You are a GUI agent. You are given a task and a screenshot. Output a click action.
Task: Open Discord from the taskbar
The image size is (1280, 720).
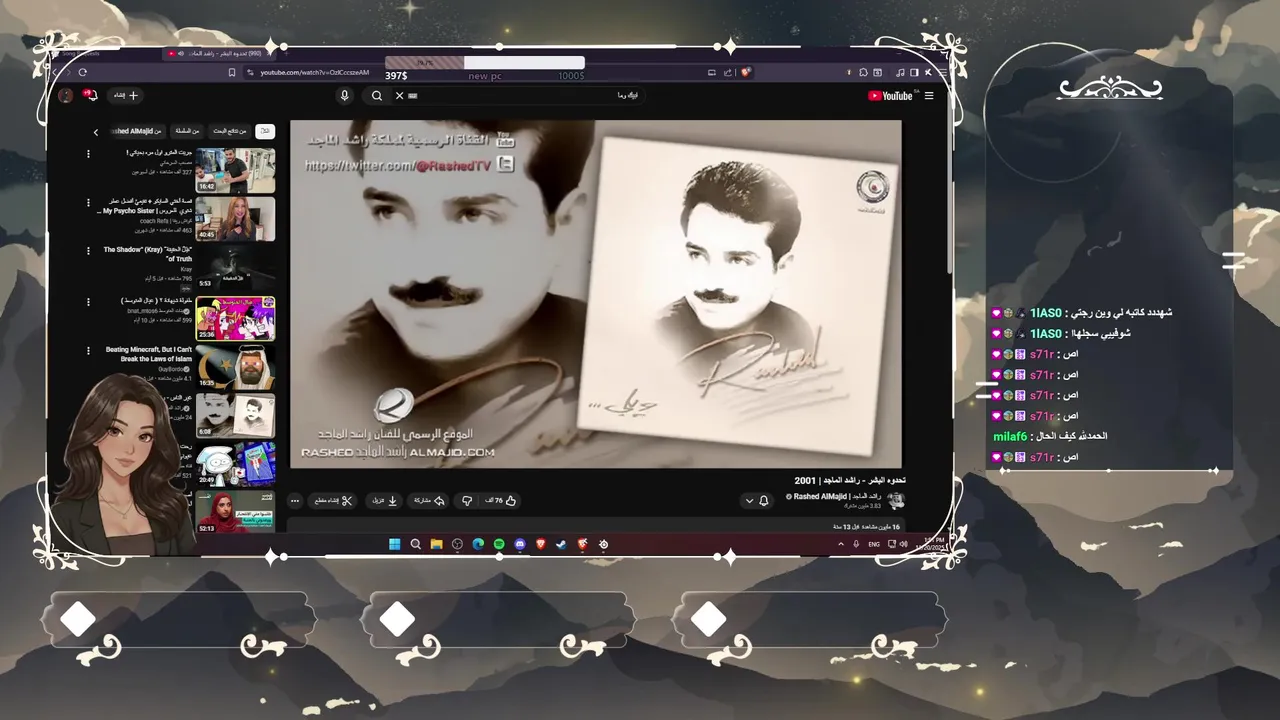click(520, 544)
